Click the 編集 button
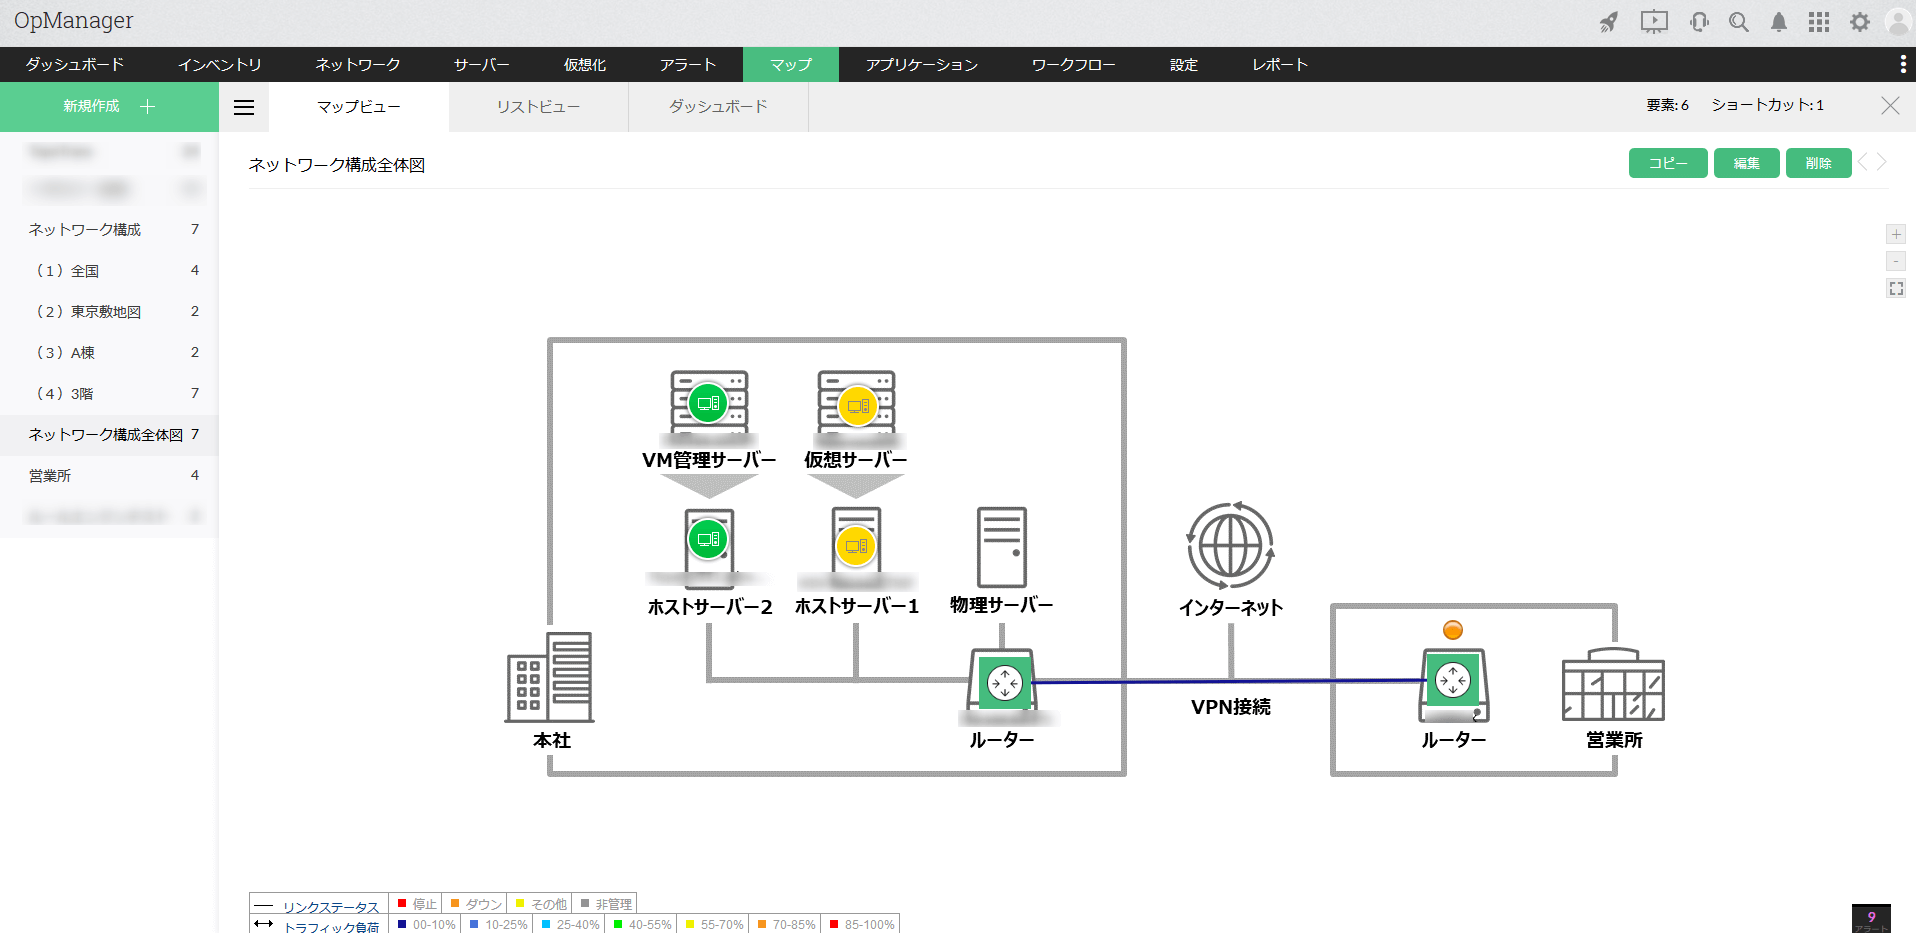This screenshot has height=933, width=1916. pos(1747,163)
